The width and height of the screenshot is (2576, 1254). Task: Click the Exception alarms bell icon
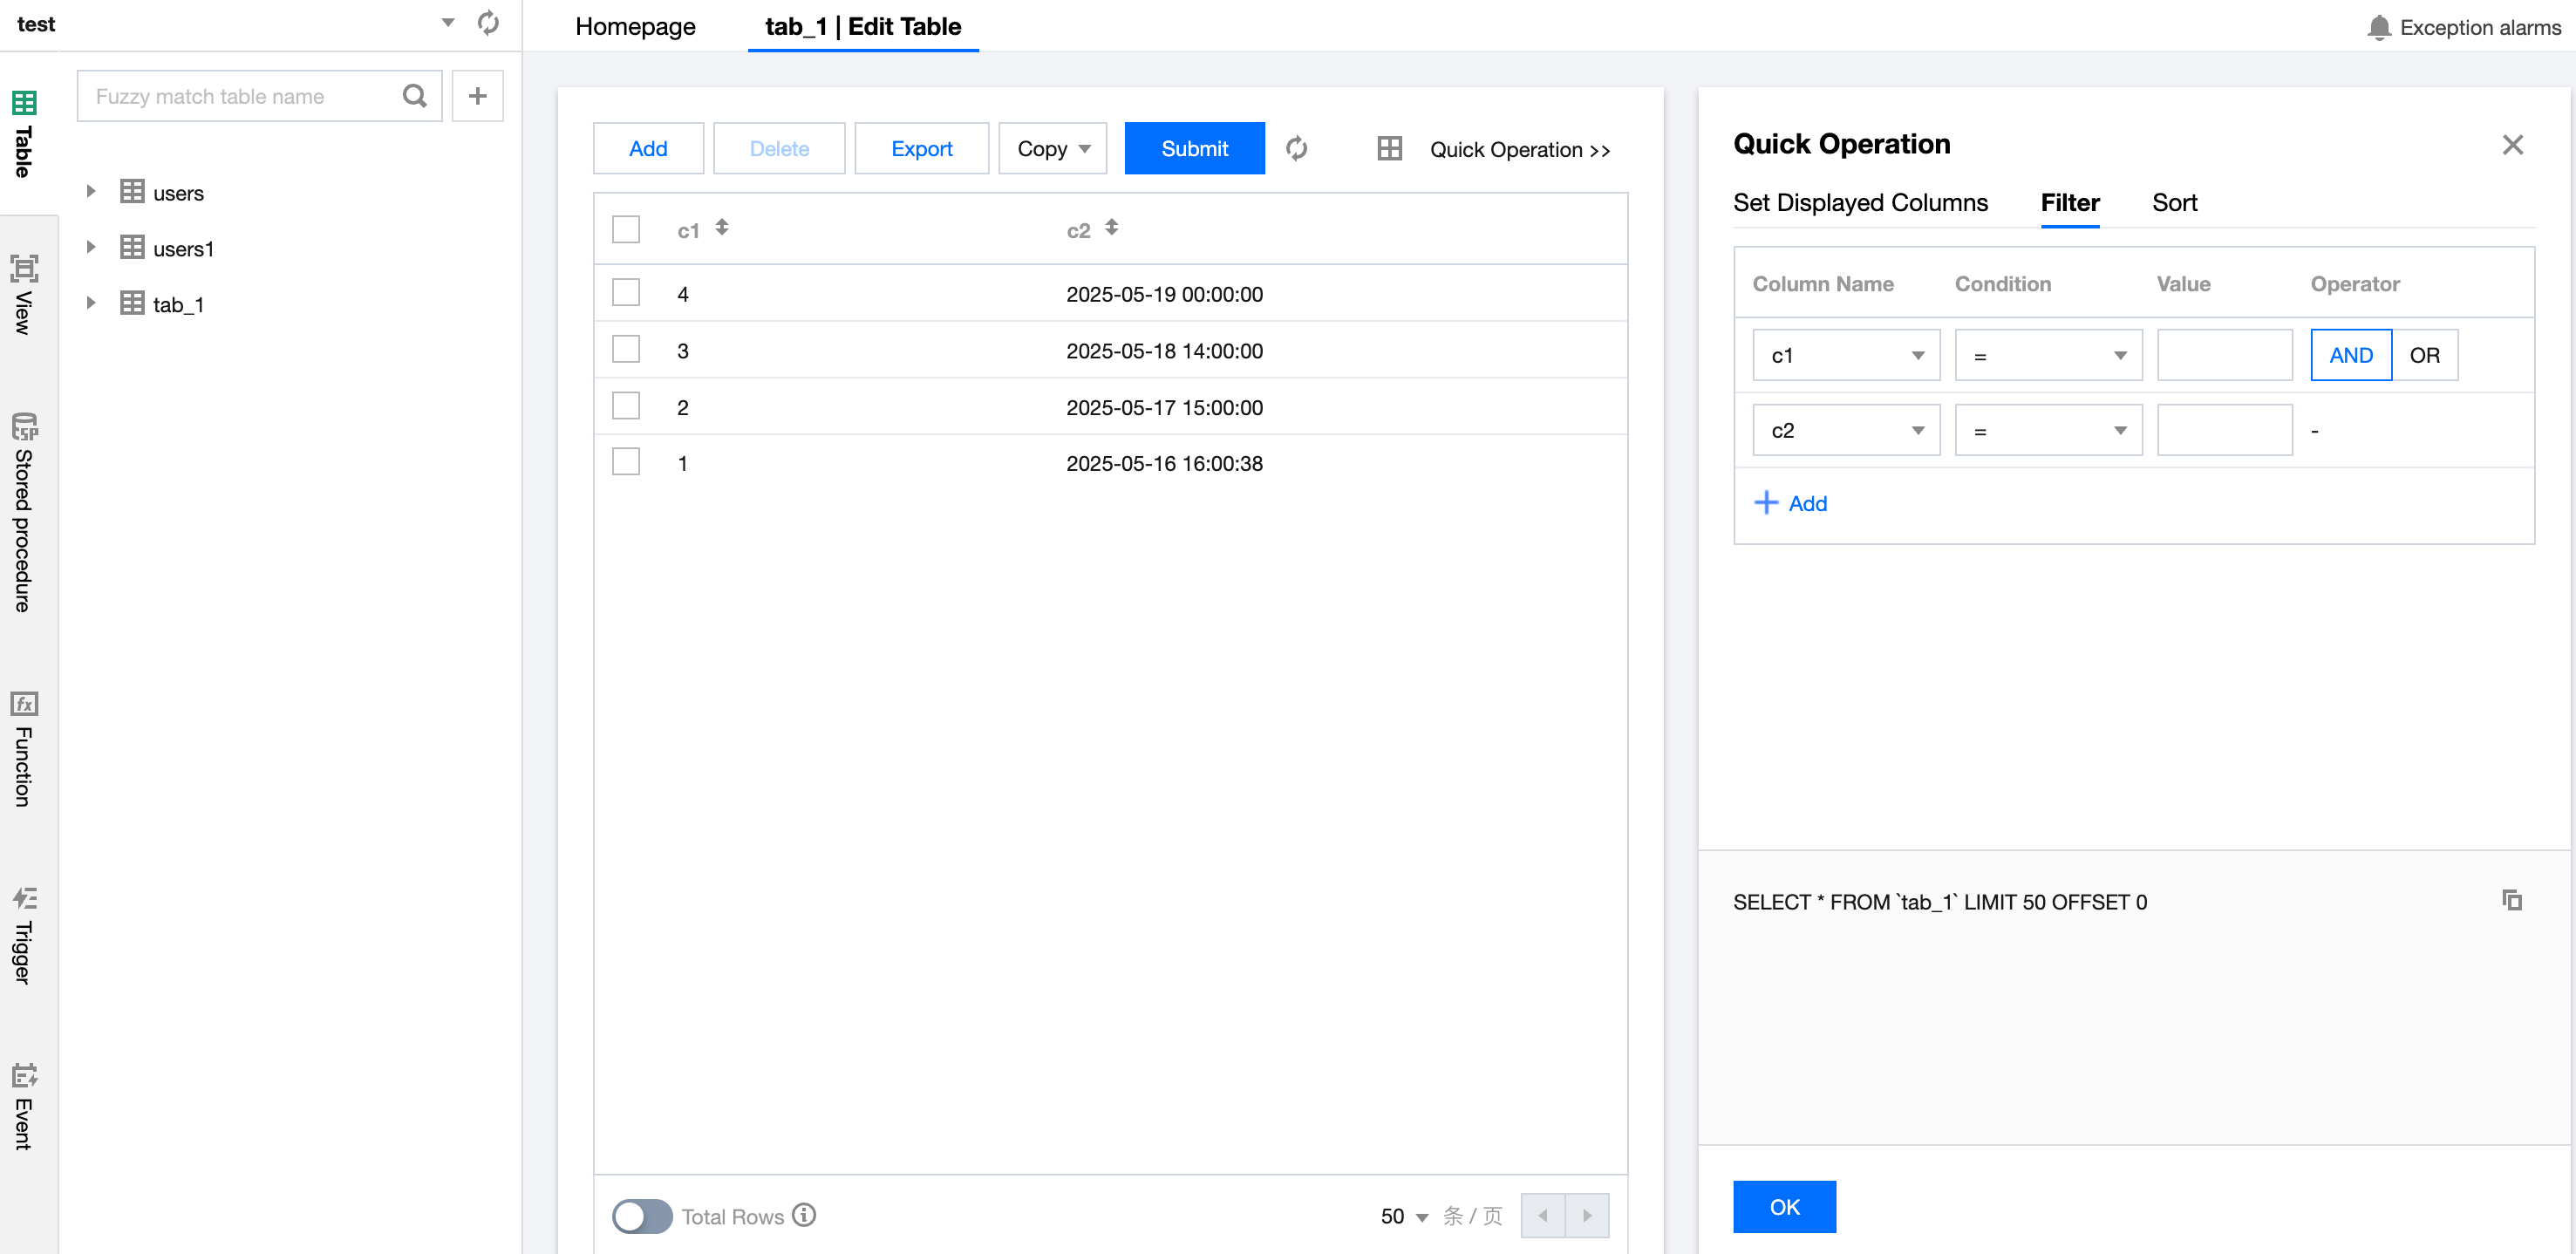2379,27
